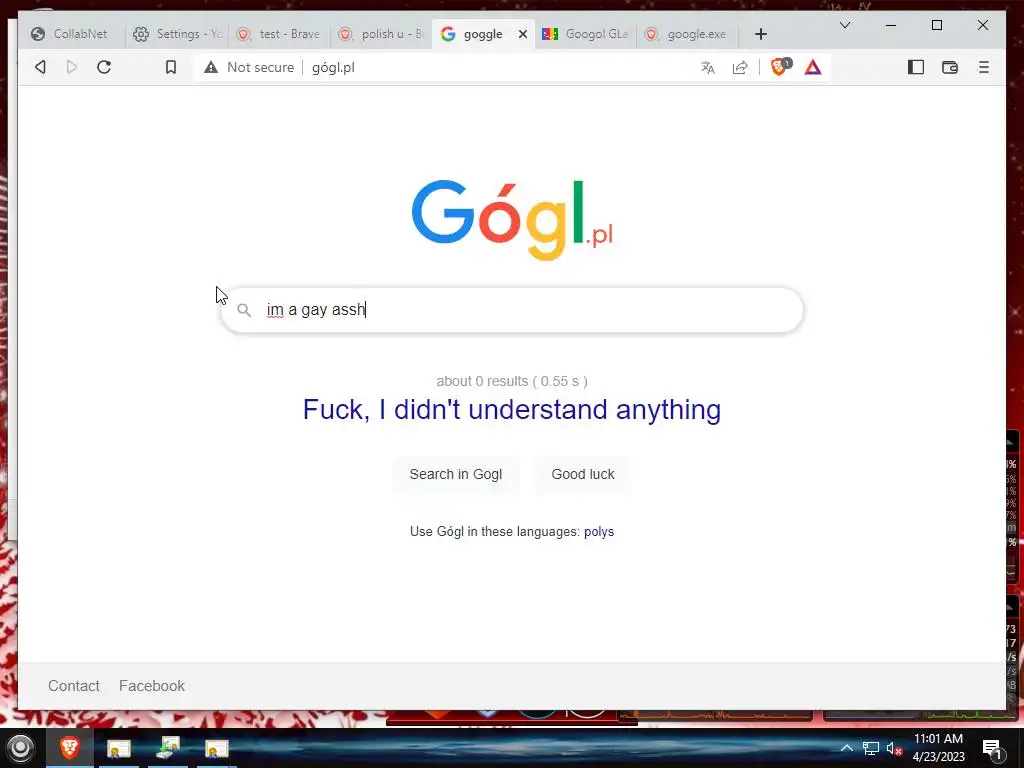
Task: Switch to the polish u tab
Action: 383,34
